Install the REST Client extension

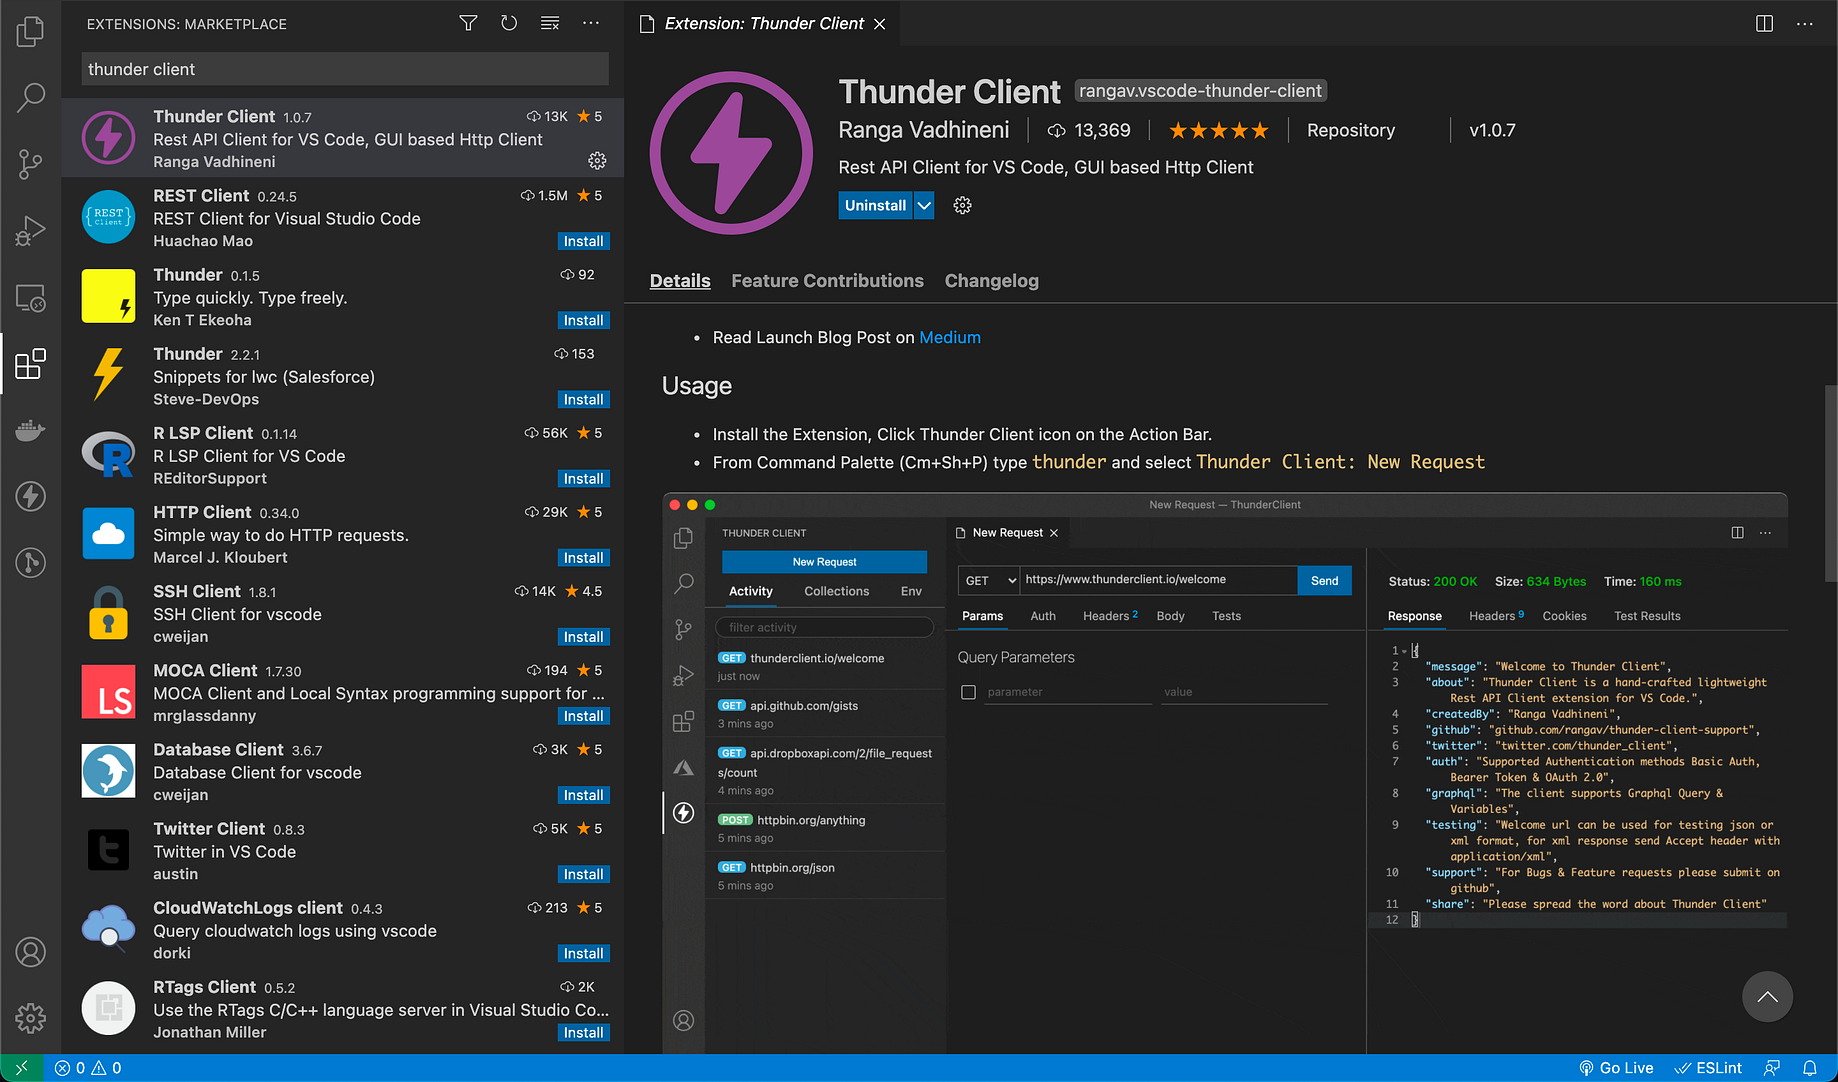[x=583, y=240]
